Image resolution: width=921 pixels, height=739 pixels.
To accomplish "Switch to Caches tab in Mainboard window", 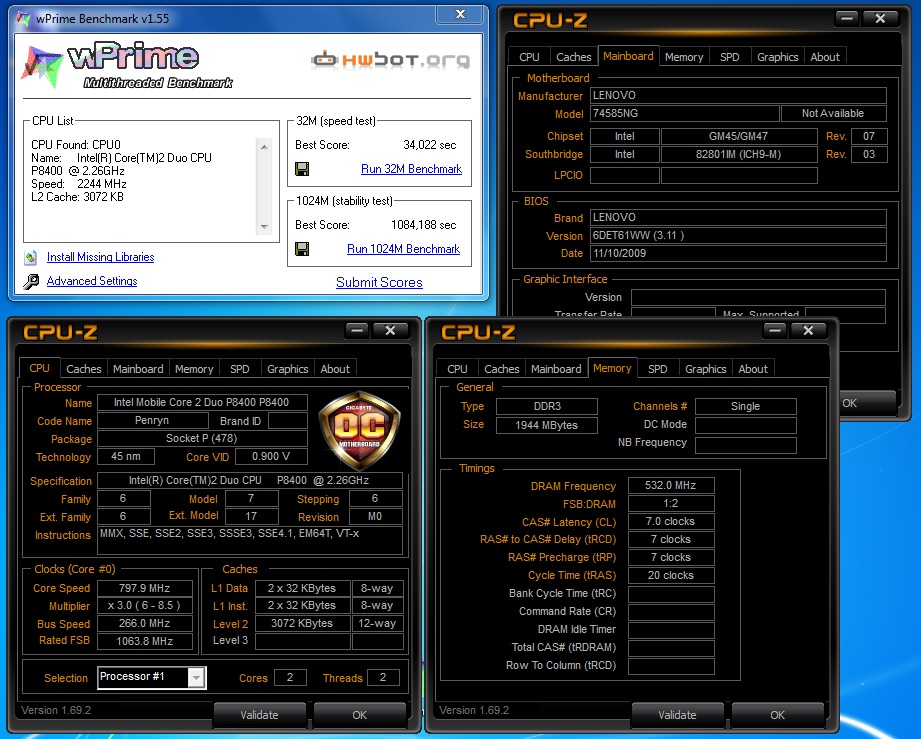I will tap(573, 57).
